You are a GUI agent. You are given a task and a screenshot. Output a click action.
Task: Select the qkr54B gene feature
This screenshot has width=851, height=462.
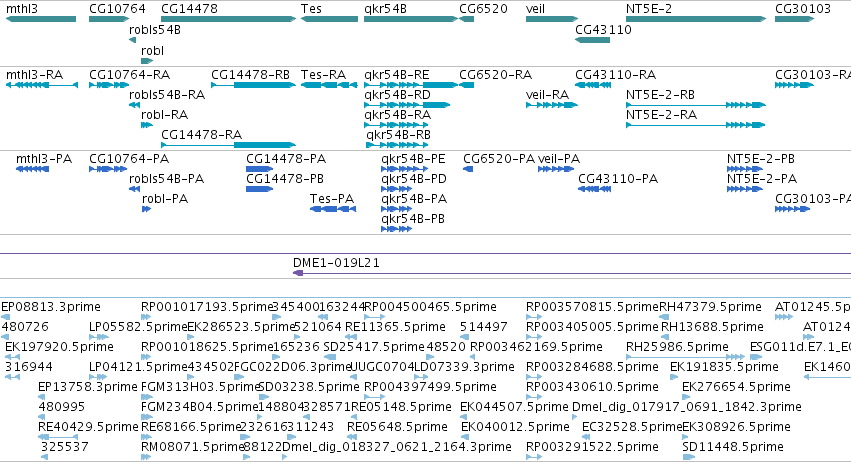point(411,19)
